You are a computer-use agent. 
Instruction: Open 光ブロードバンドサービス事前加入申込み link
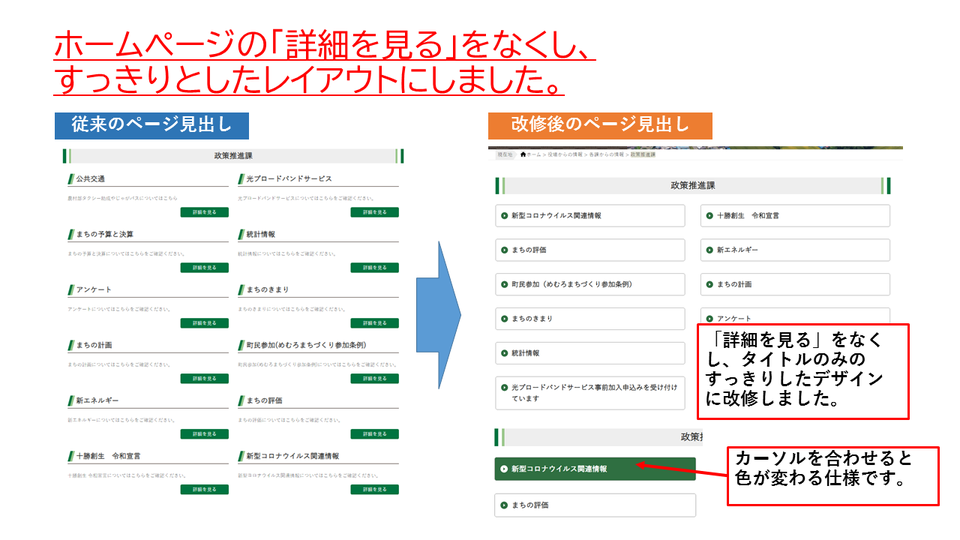pyautogui.click(x=594, y=392)
